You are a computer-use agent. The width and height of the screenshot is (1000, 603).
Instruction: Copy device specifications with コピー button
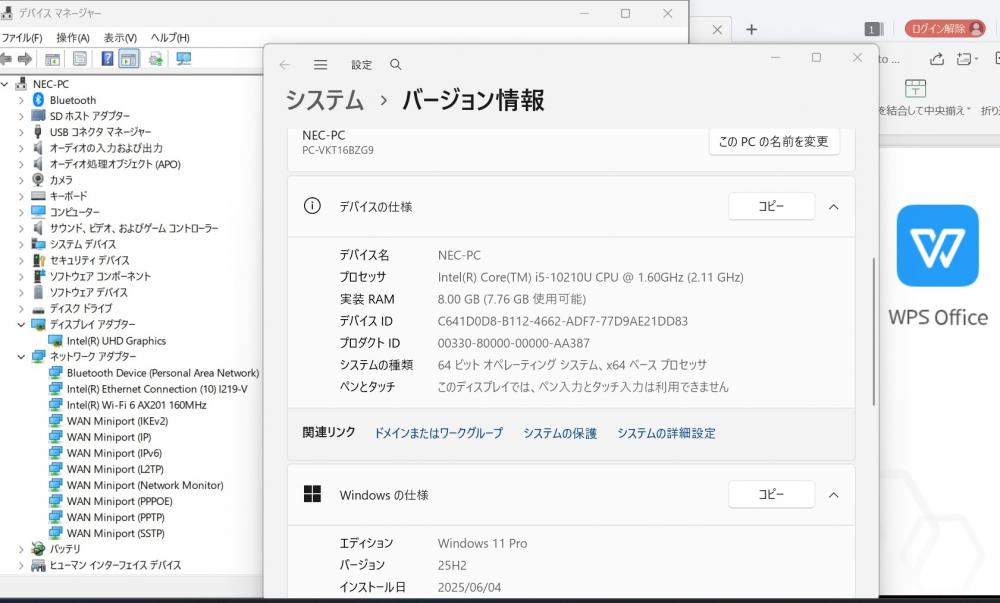tap(771, 207)
